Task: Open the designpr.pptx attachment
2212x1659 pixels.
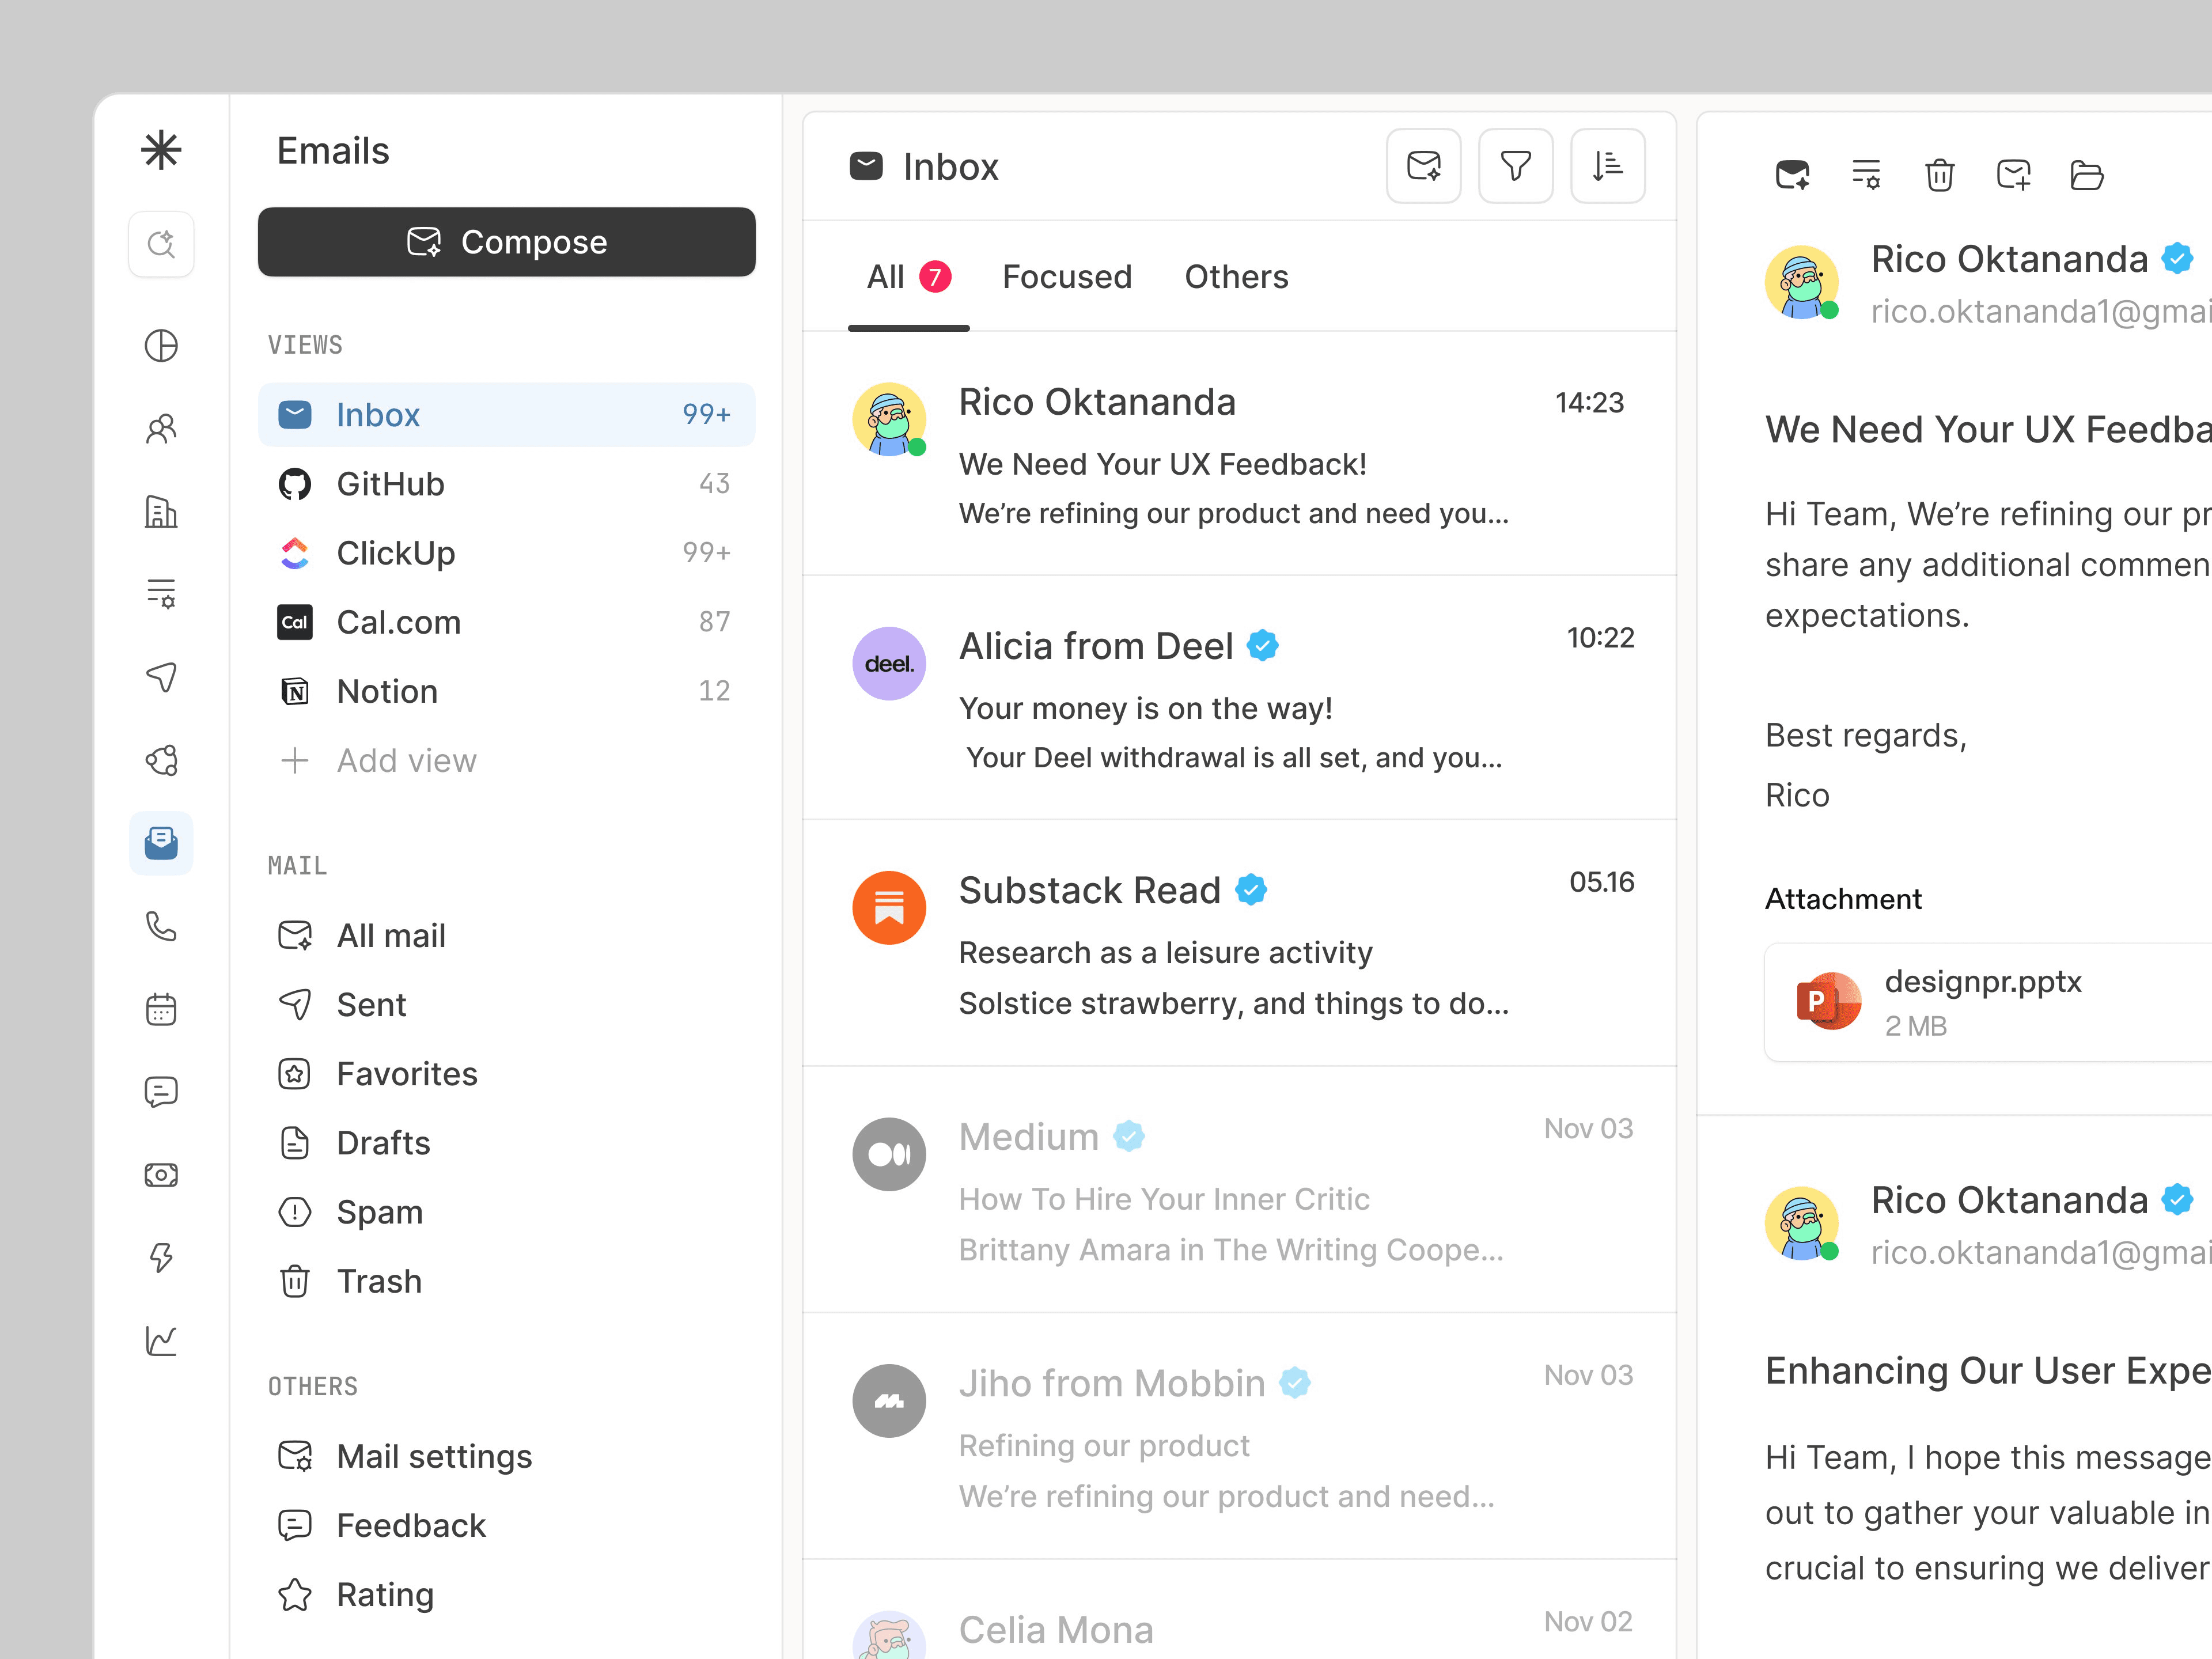Action: click(1989, 1002)
